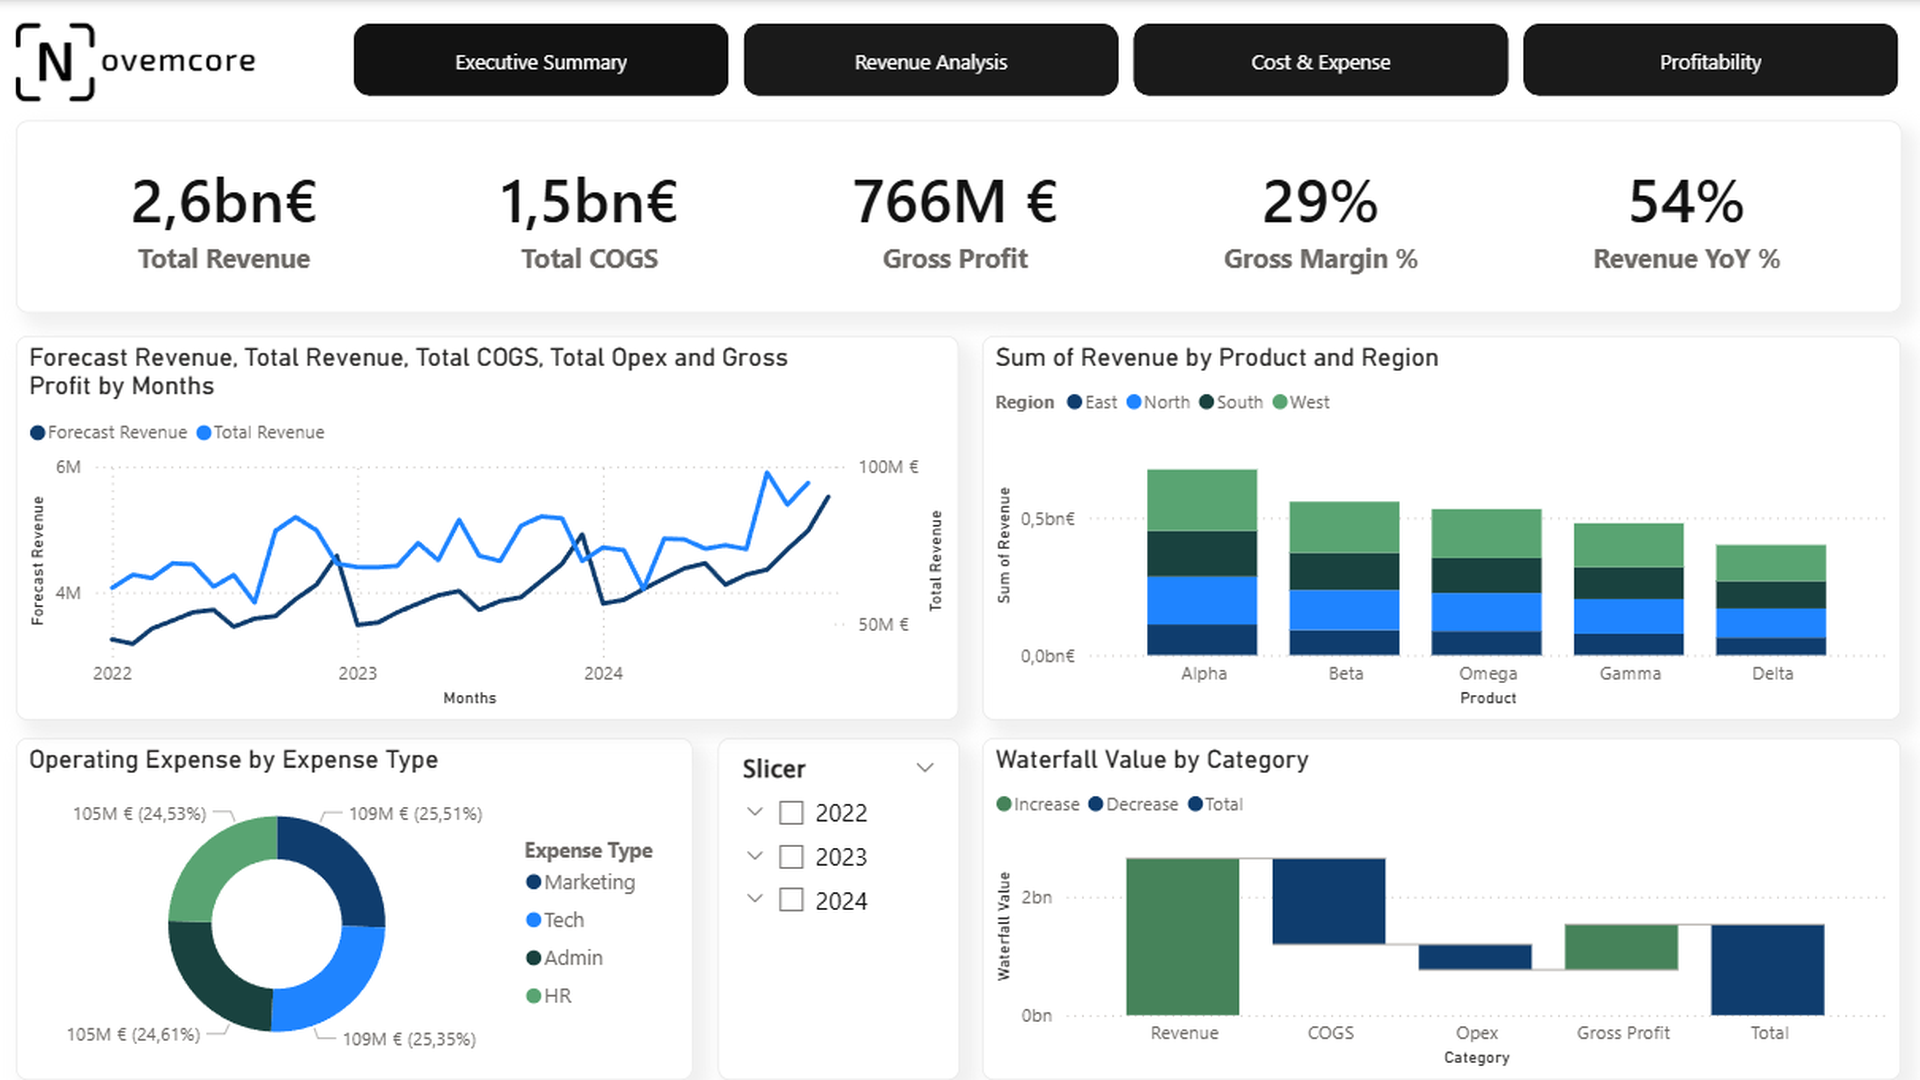Click the Waterfall Value by Category title
The width and height of the screenshot is (1920, 1080).
coord(1152,760)
